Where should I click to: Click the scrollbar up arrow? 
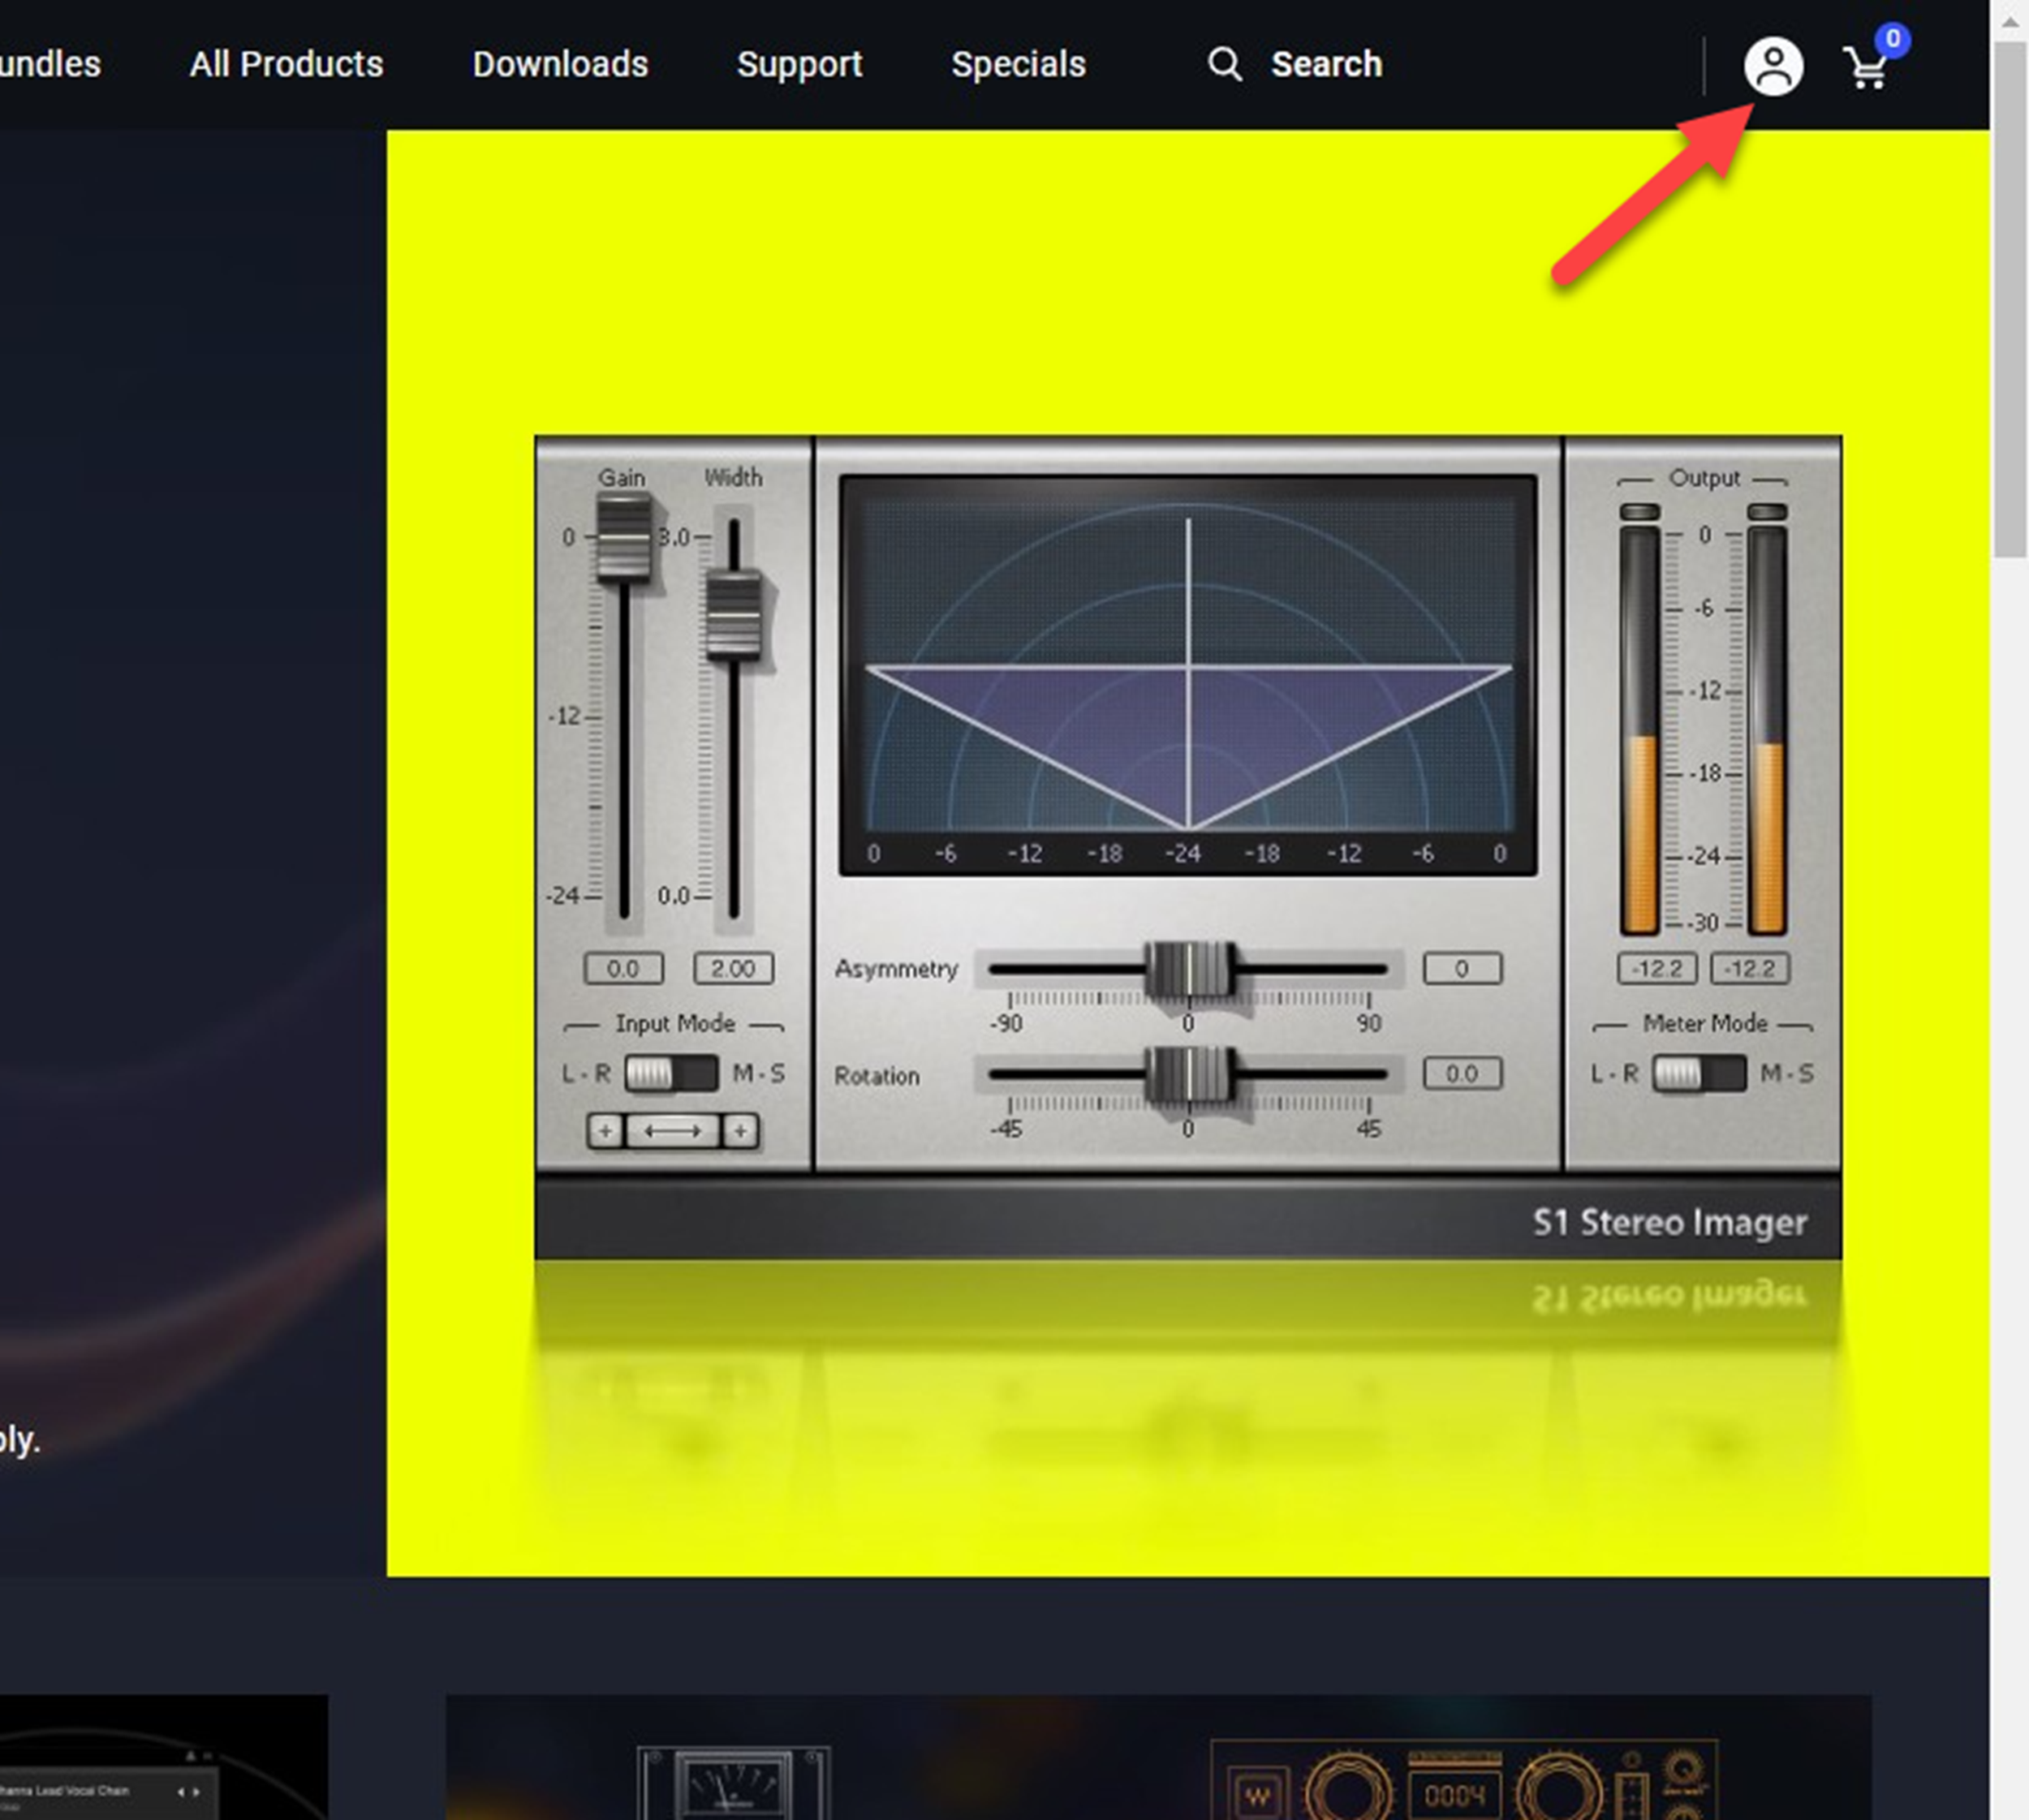click(x=2009, y=22)
